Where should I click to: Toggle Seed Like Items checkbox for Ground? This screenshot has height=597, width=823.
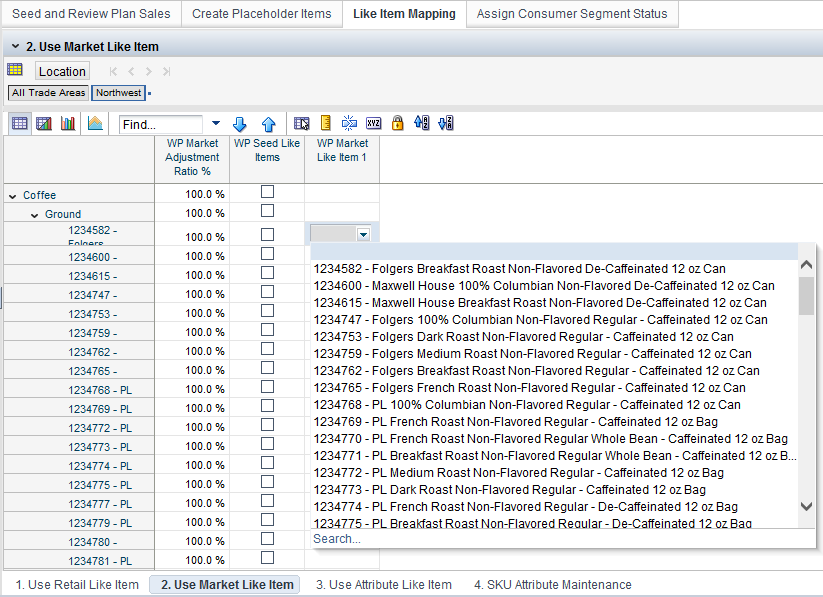(268, 211)
